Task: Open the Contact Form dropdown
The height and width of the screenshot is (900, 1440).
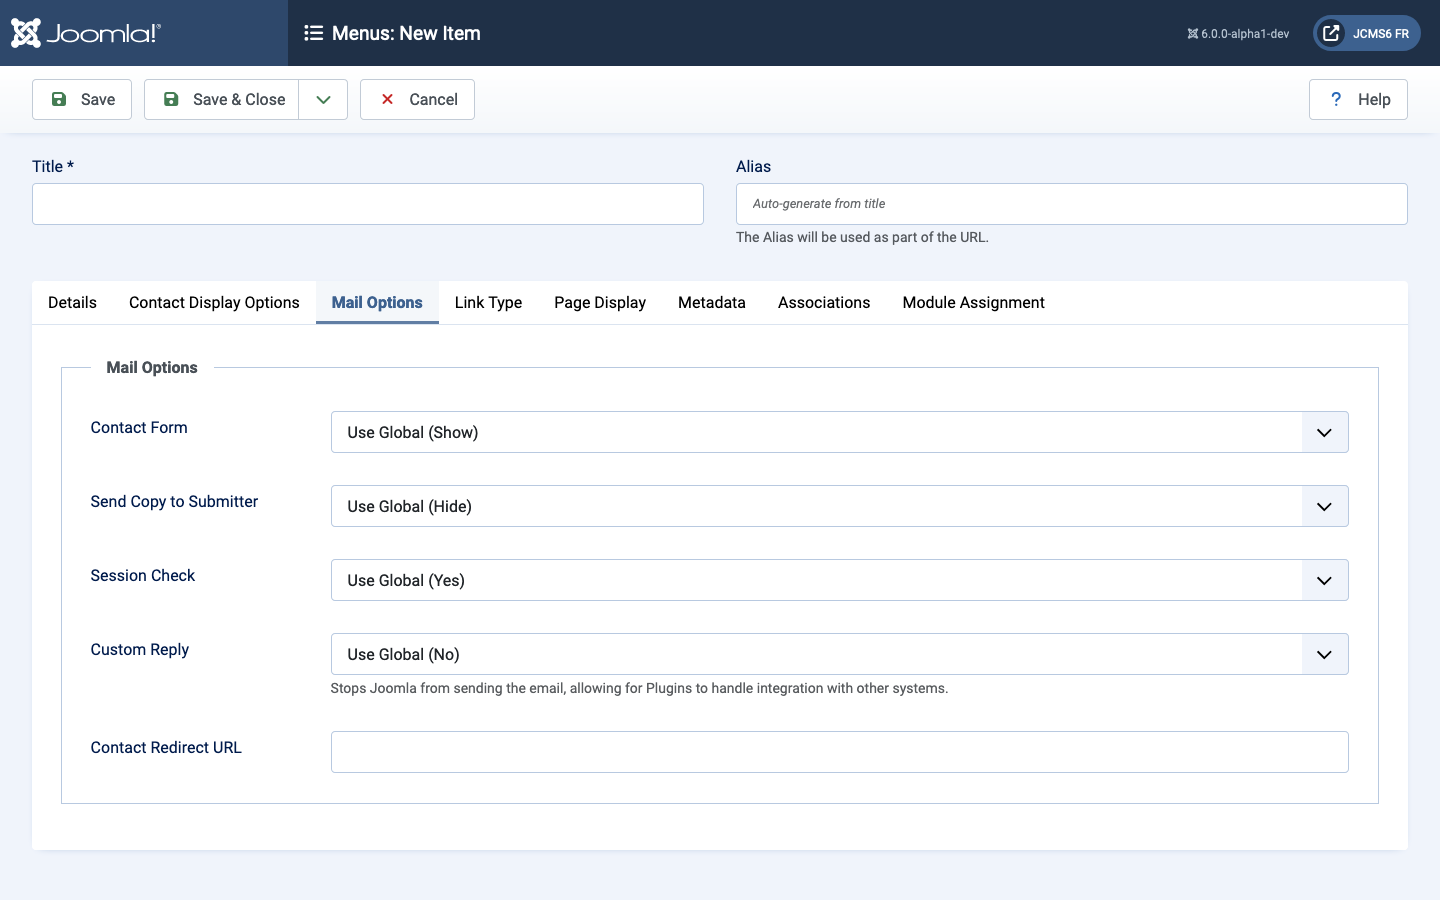Action: [x=839, y=432]
